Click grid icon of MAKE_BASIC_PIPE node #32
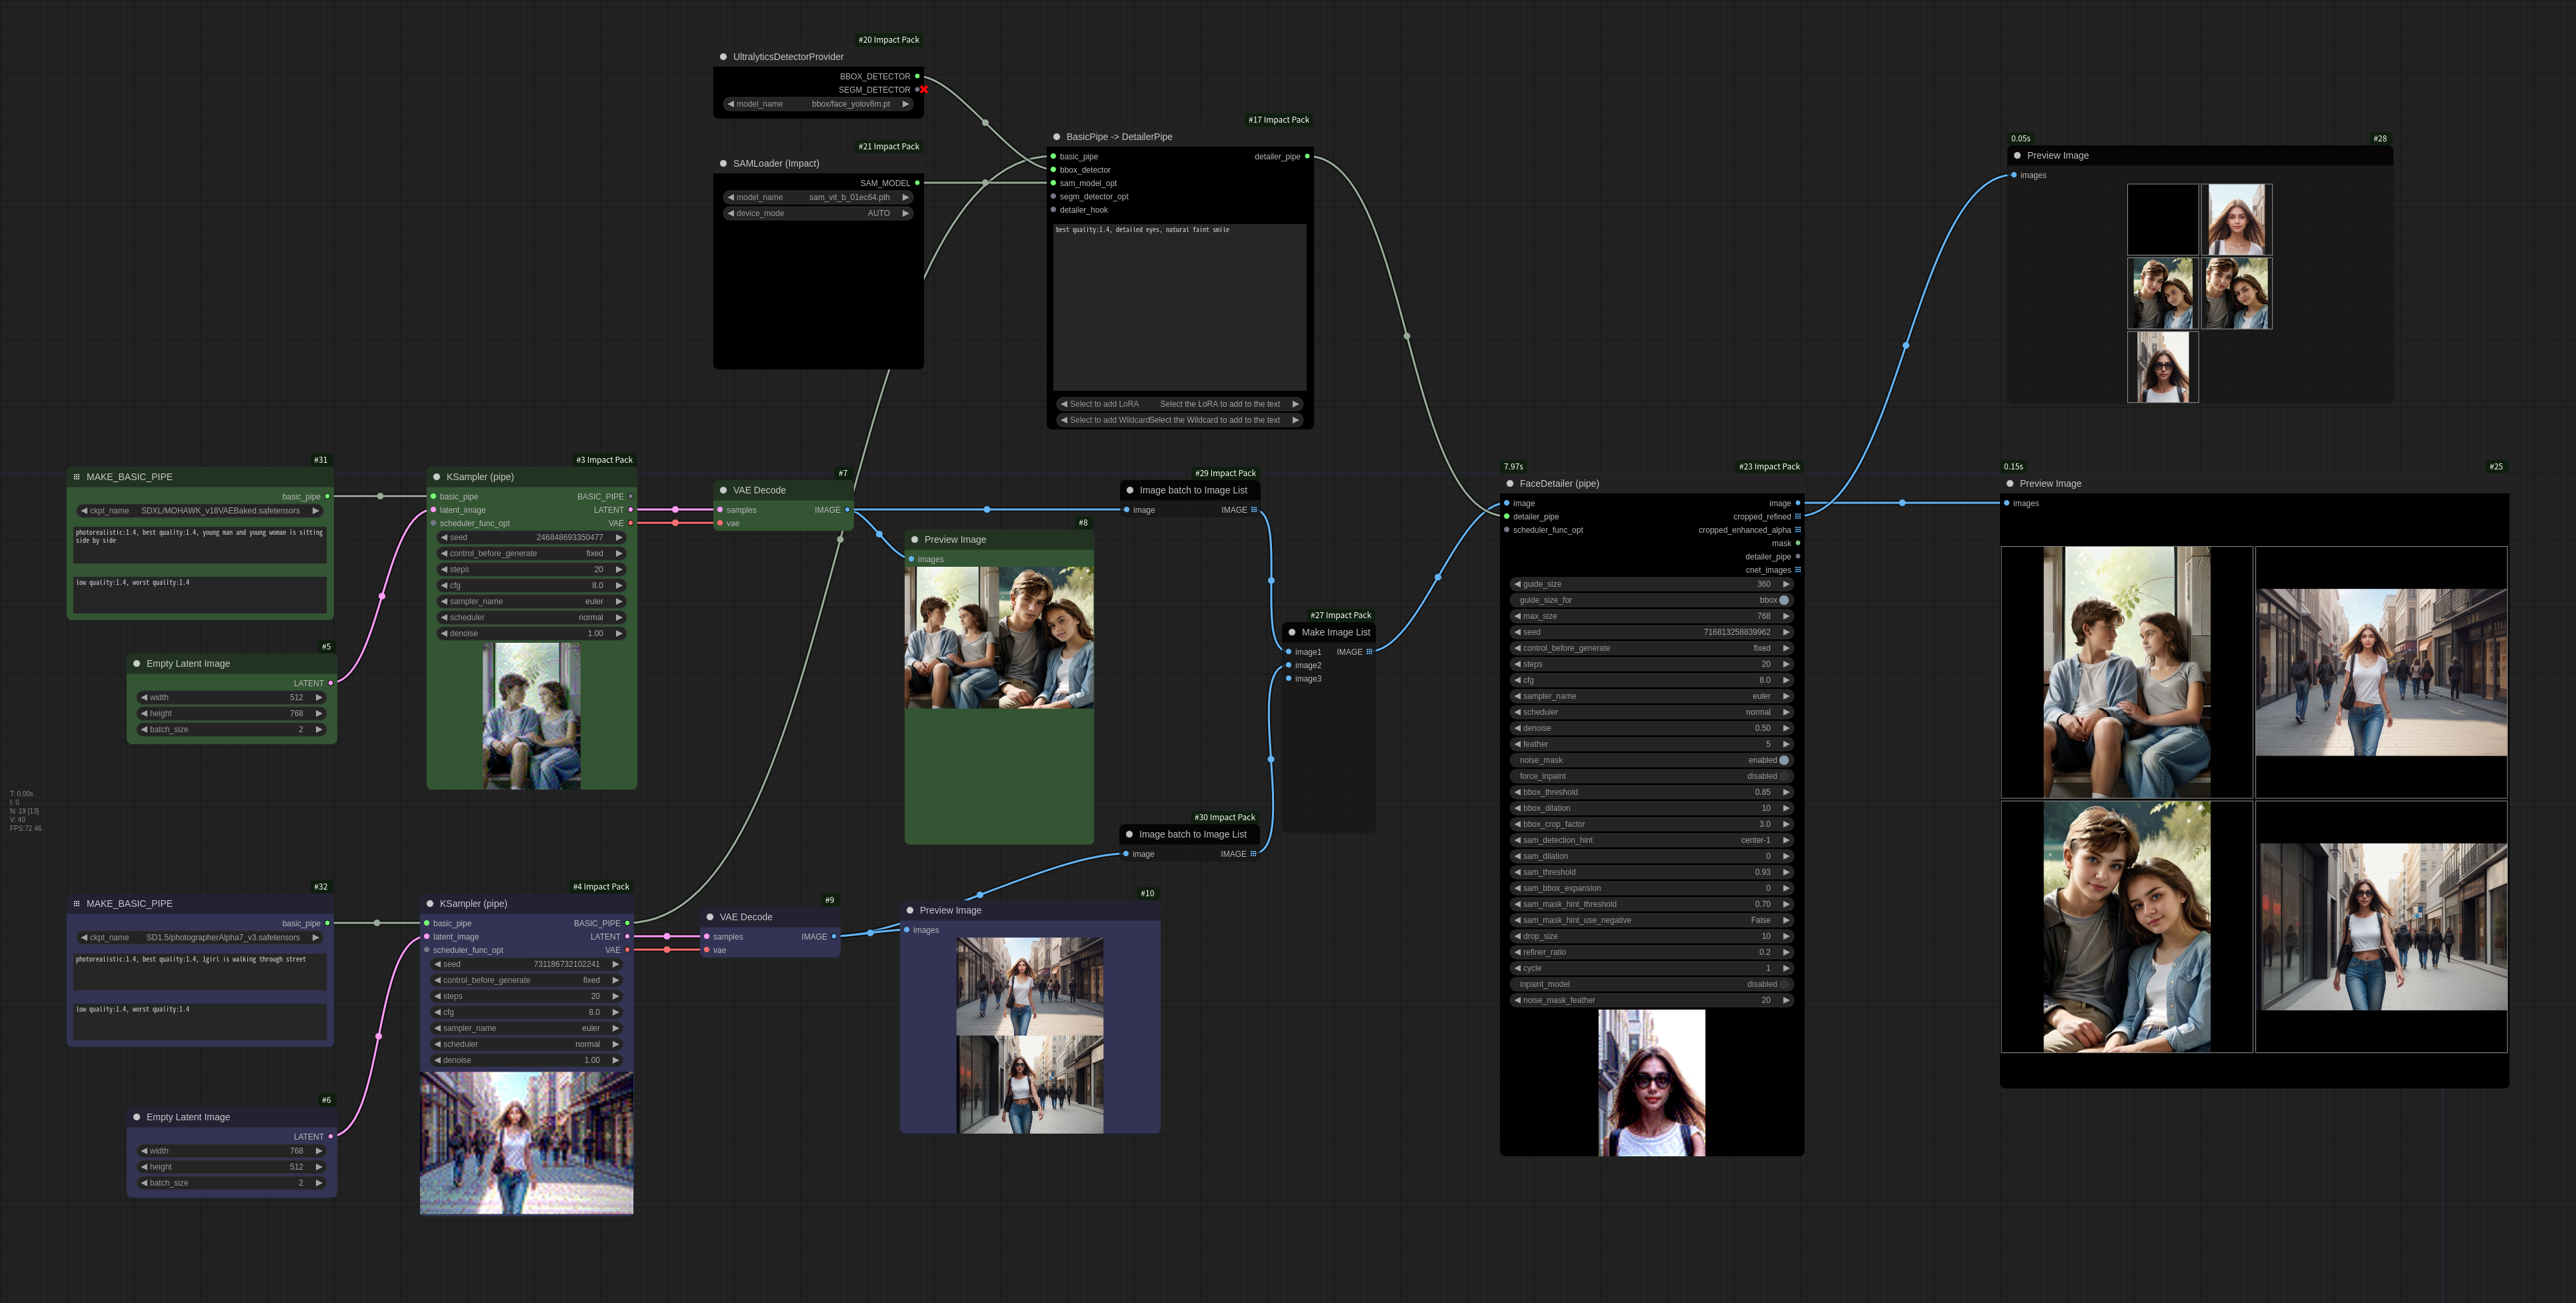 tap(77, 904)
